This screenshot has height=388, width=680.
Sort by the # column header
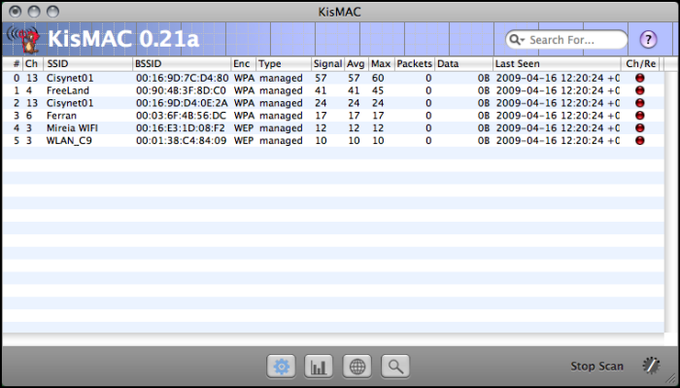click(13, 64)
